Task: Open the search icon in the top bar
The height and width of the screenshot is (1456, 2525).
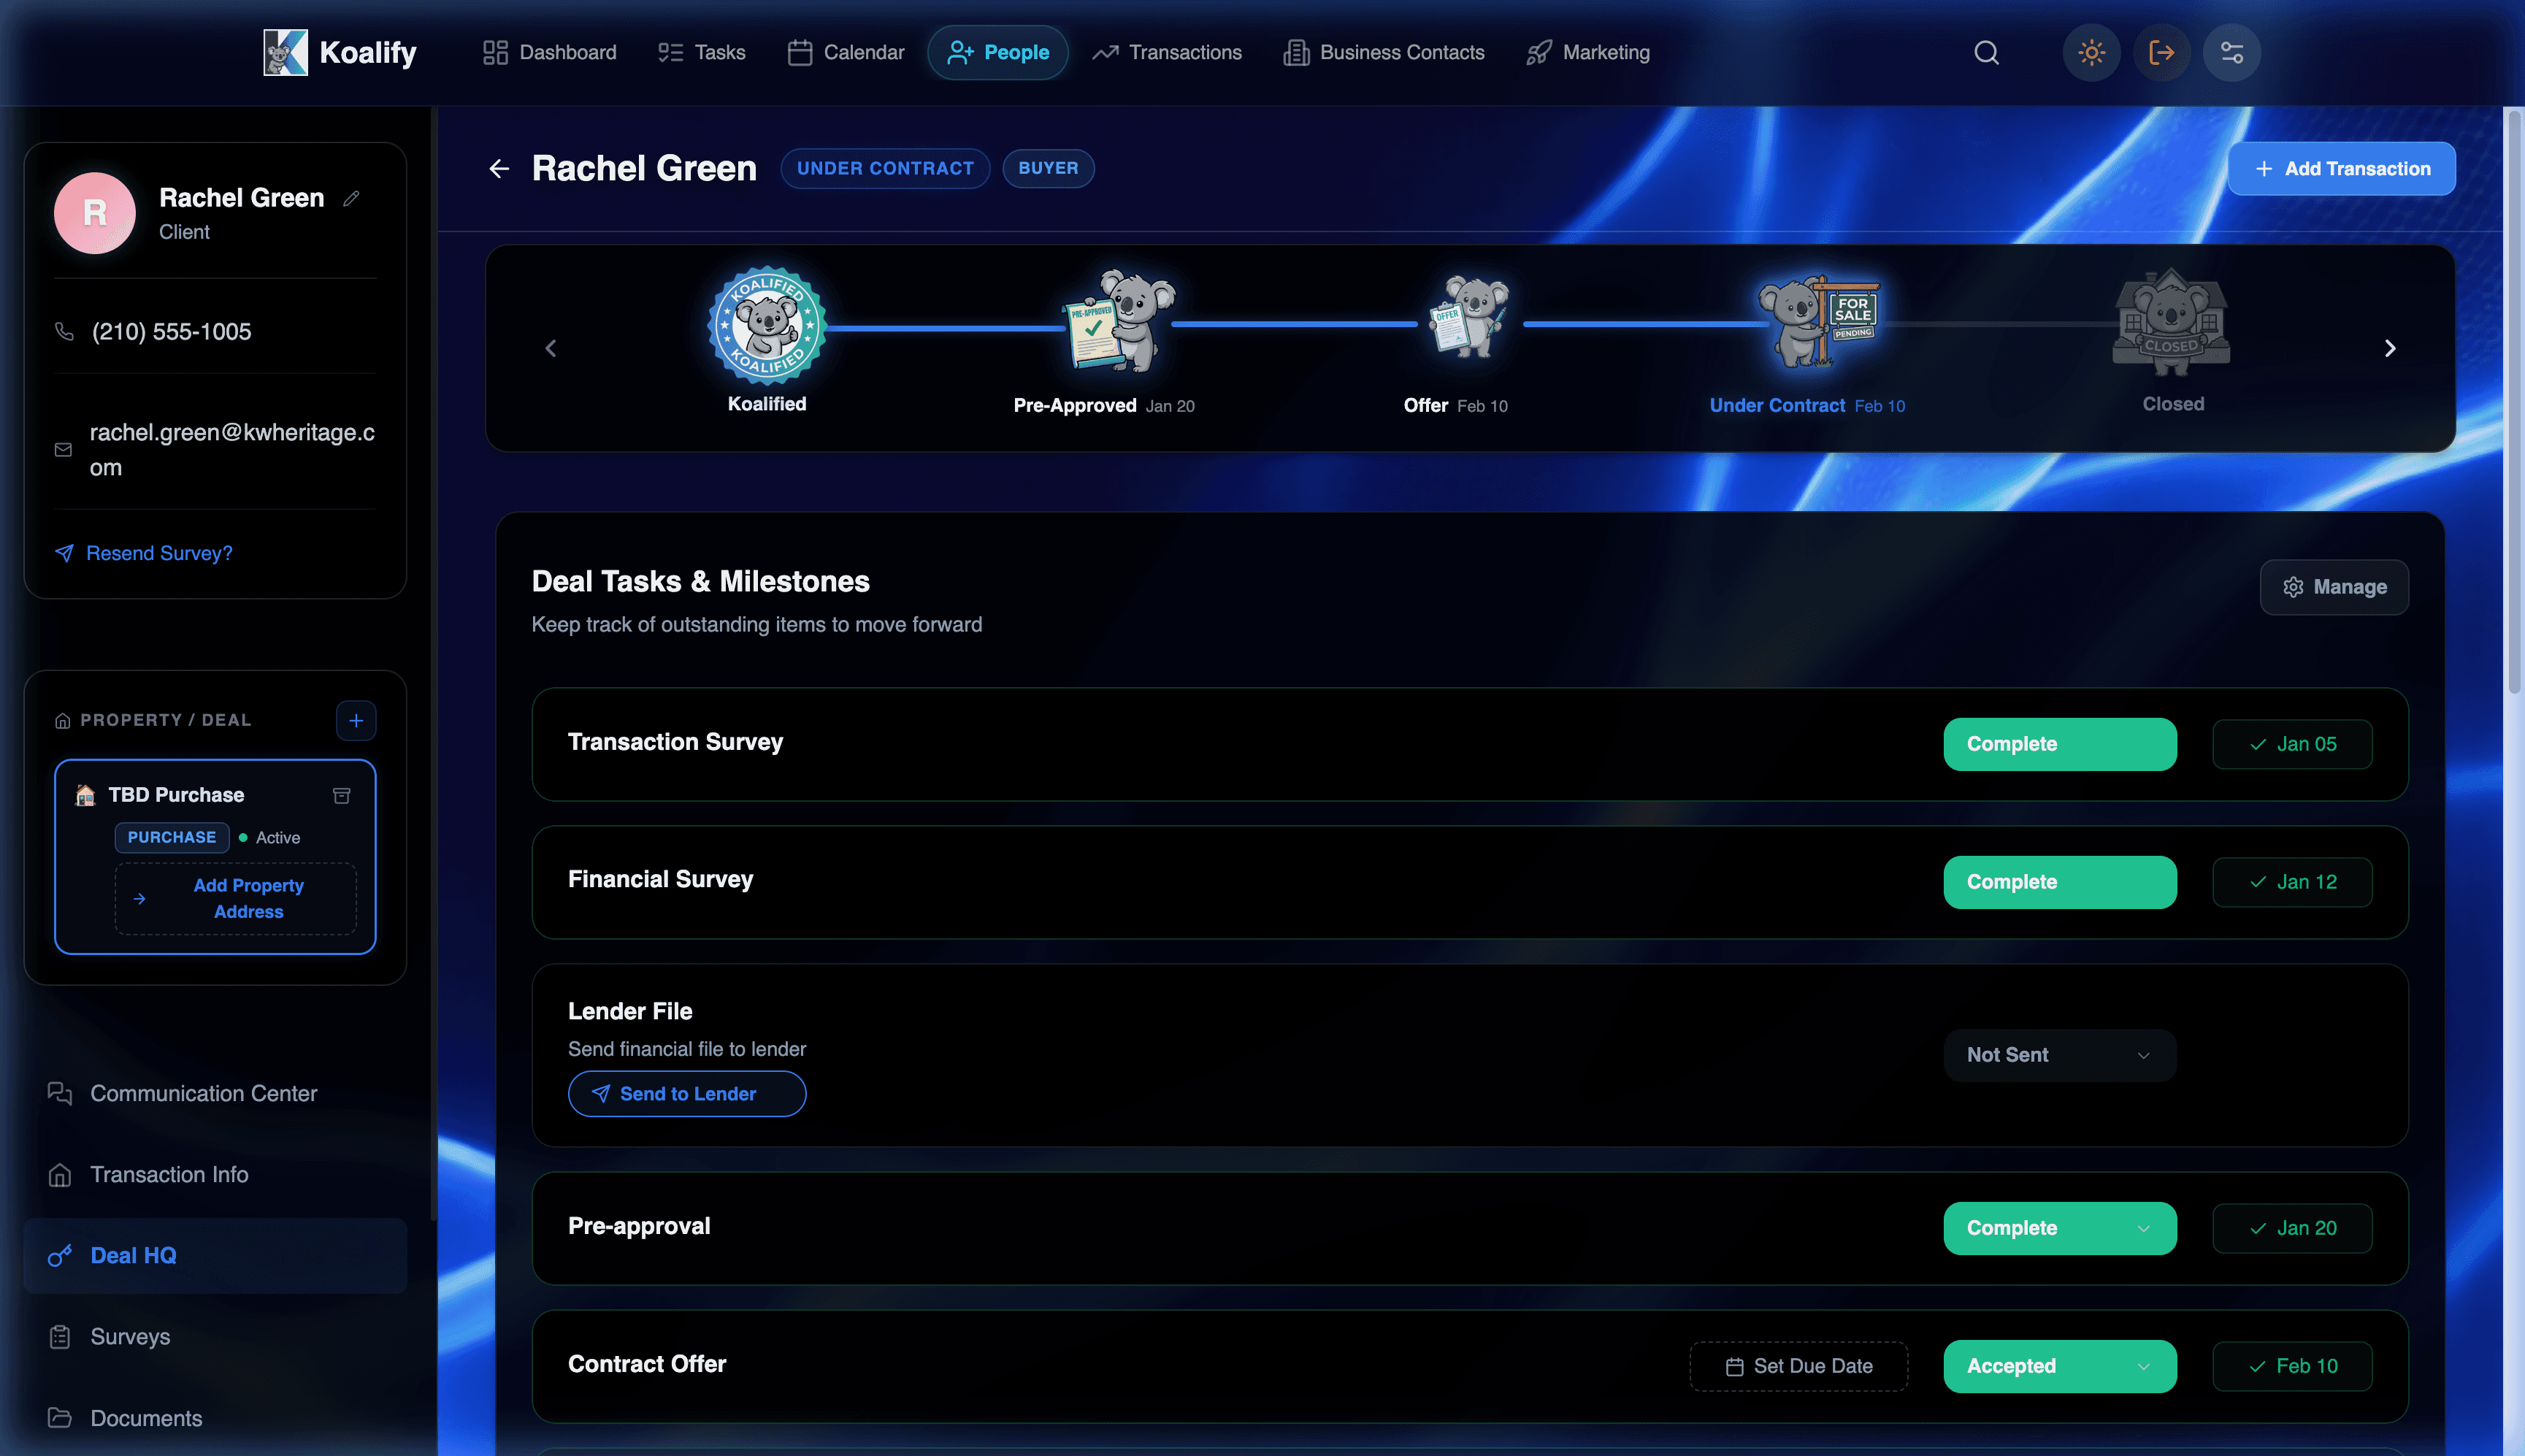Action: (x=1986, y=52)
